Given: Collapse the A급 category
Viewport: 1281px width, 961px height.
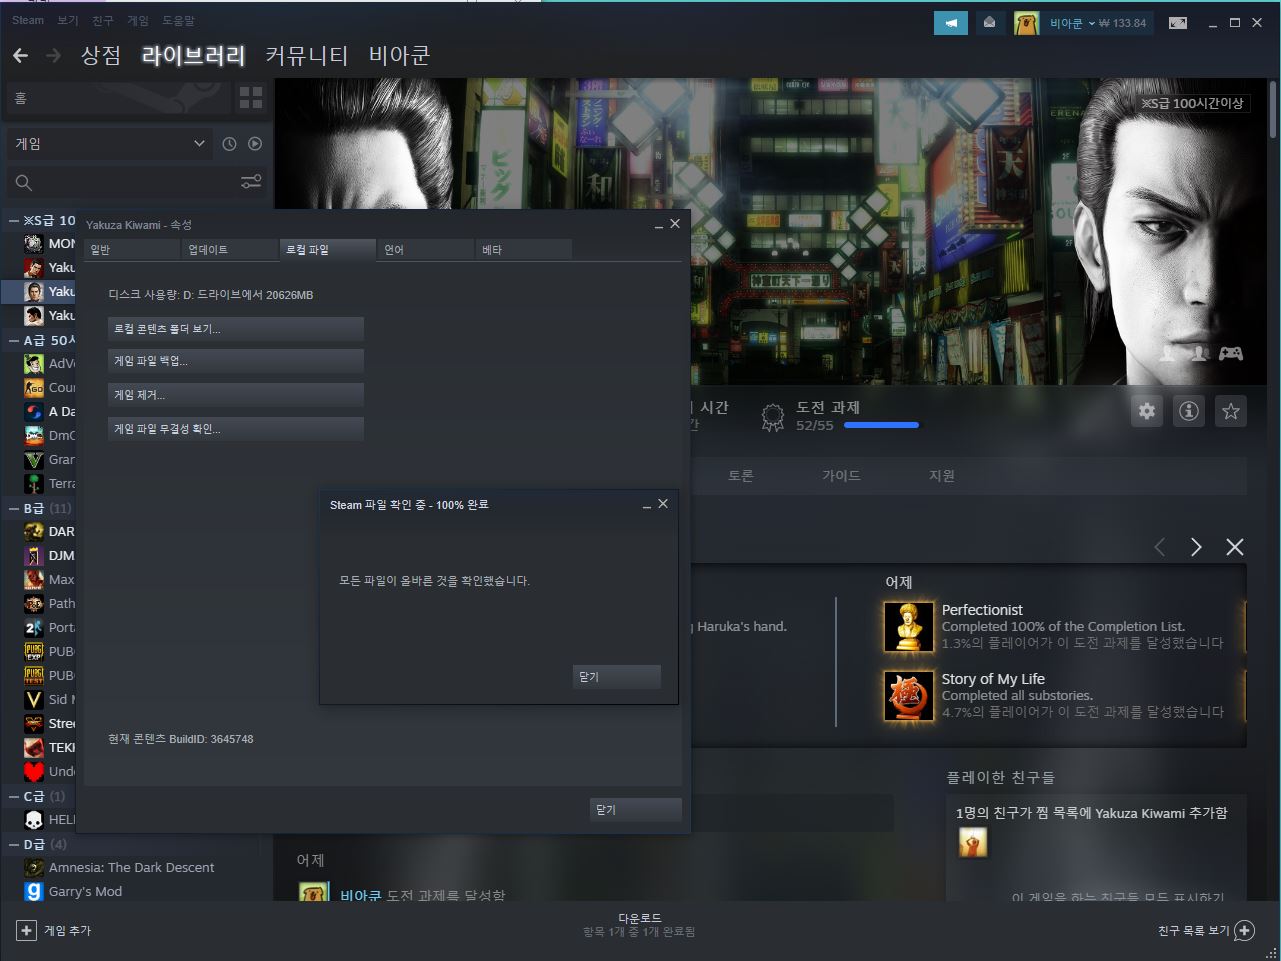Looking at the screenshot, I should 14,340.
